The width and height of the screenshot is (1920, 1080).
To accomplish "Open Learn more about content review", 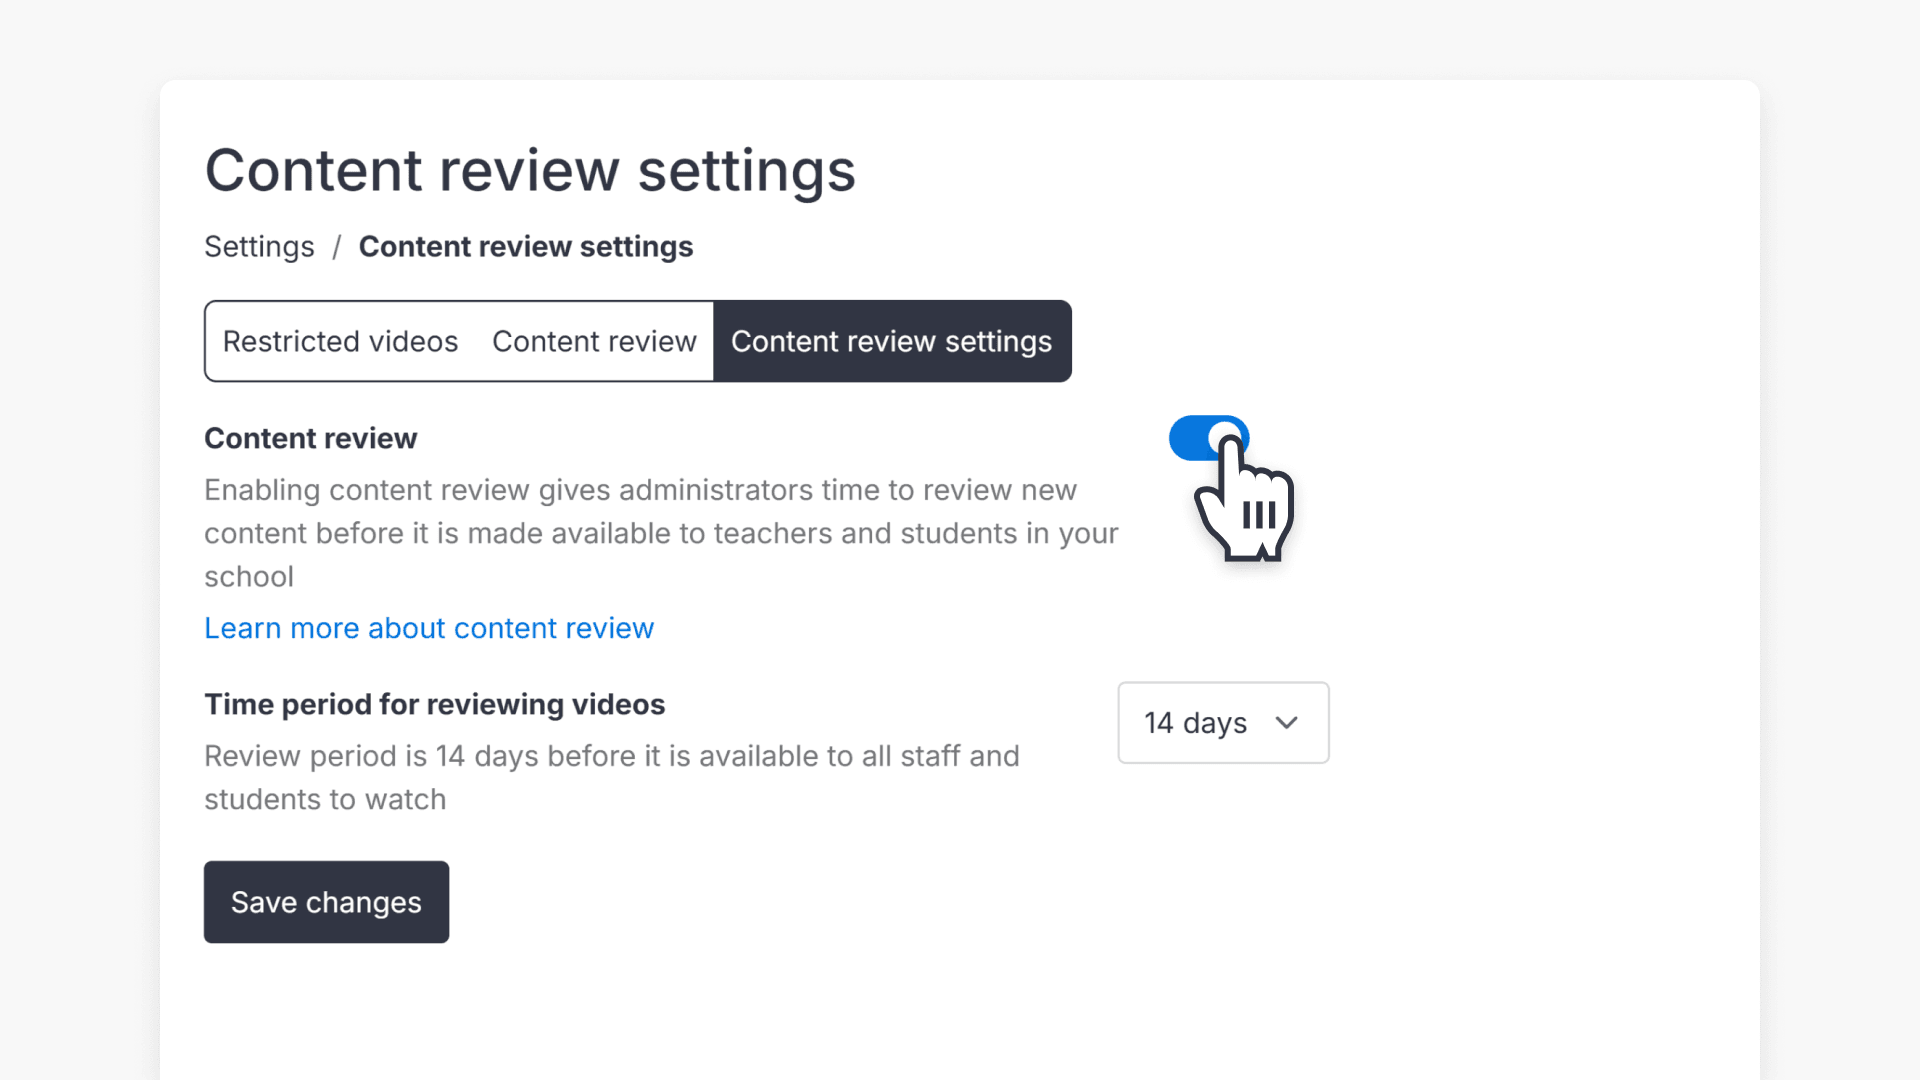I will pos(428,628).
